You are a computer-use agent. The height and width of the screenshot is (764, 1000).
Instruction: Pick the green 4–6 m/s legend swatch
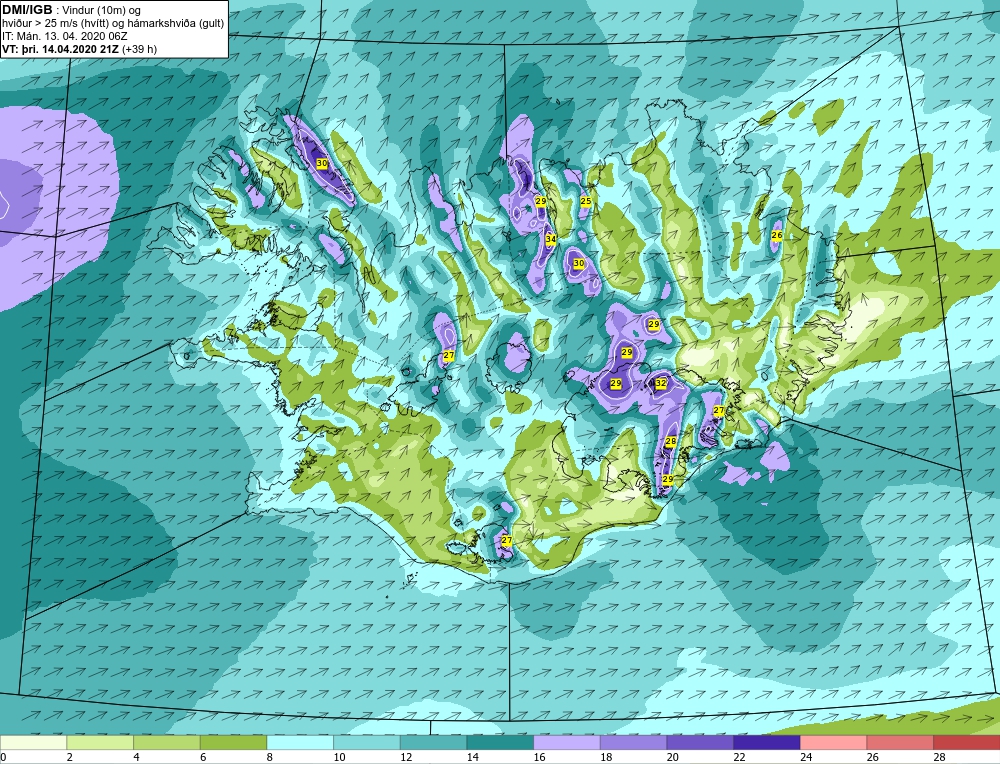[166, 743]
